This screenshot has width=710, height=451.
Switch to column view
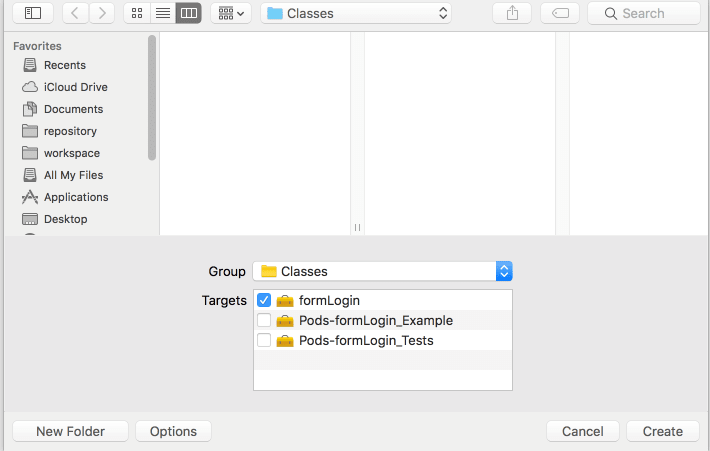click(189, 13)
